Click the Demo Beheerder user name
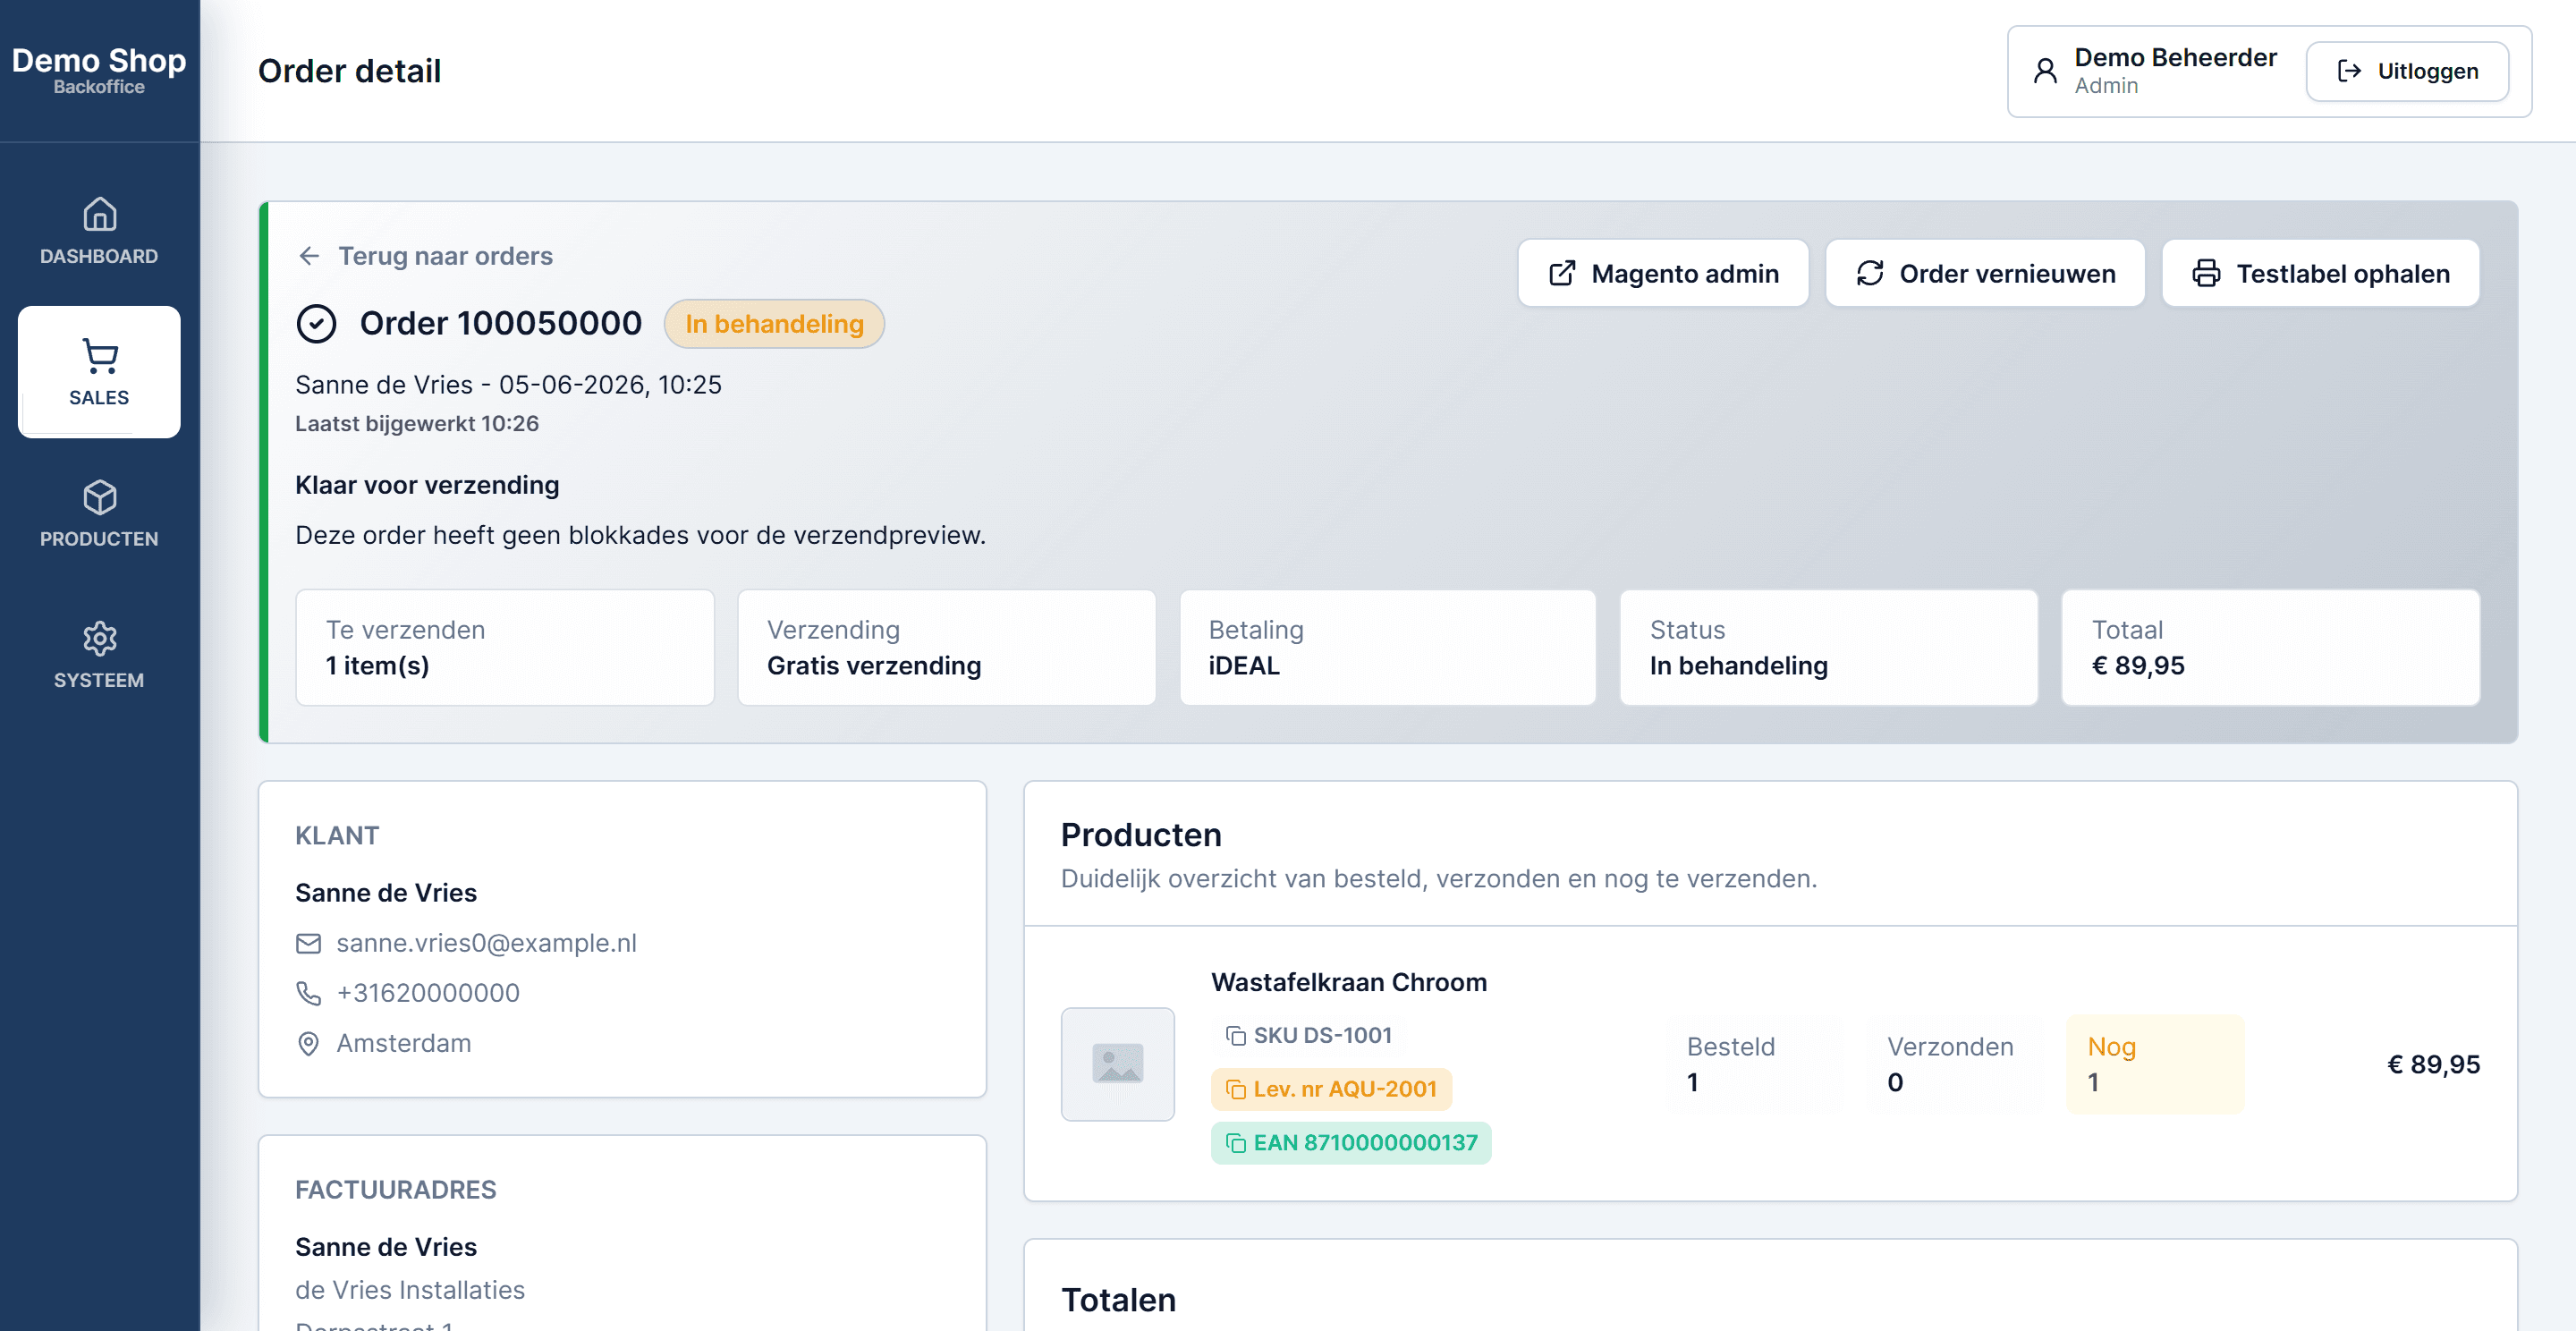The width and height of the screenshot is (2576, 1331). (x=2175, y=57)
